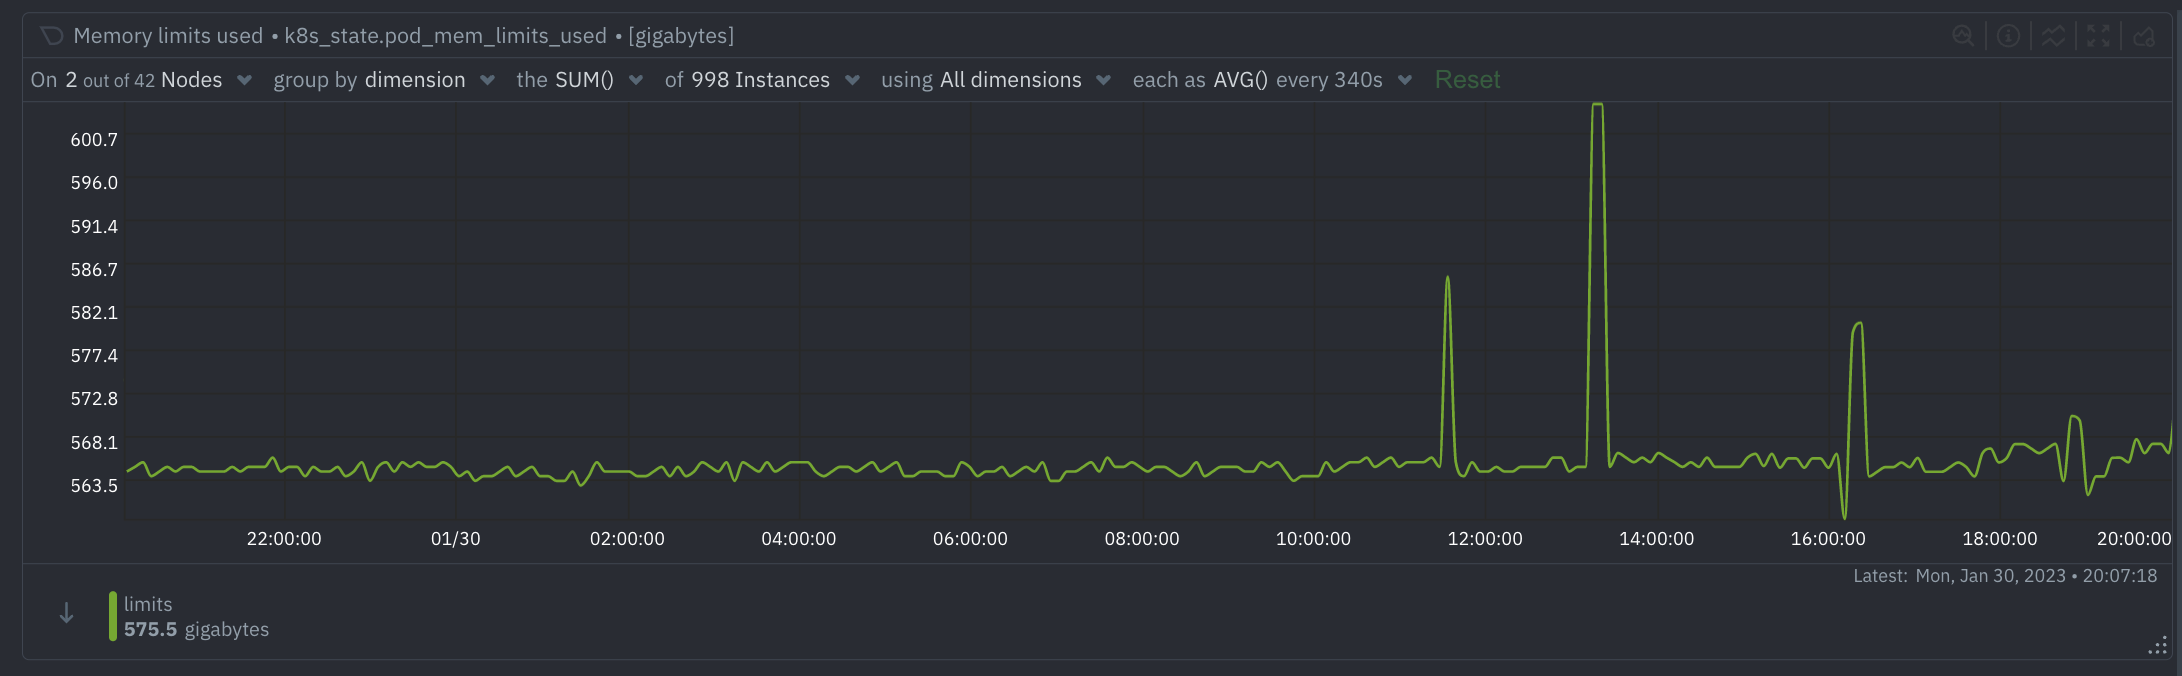Click the 01/30 date axis label
The image size is (2182, 676).
point(455,539)
